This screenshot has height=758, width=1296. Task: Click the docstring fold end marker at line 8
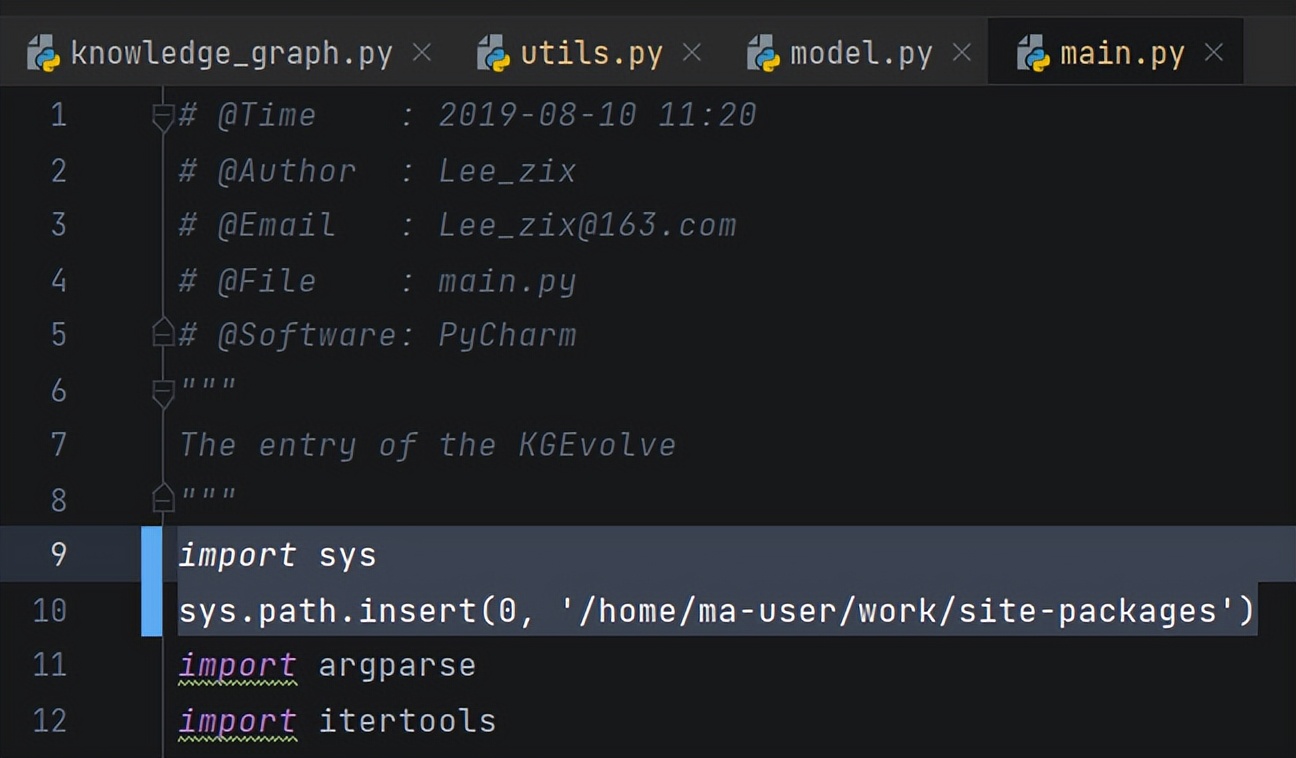(x=163, y=497)
